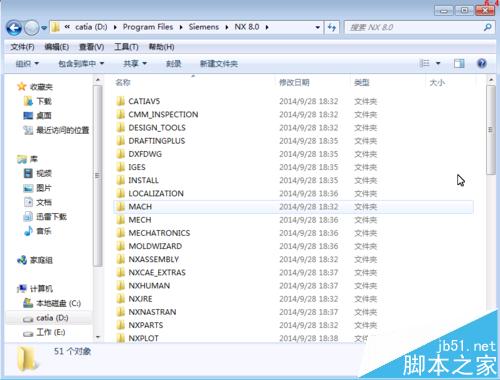
Task: Select the DESIGN_TOOLS folder icon
Action: [121, 127]
